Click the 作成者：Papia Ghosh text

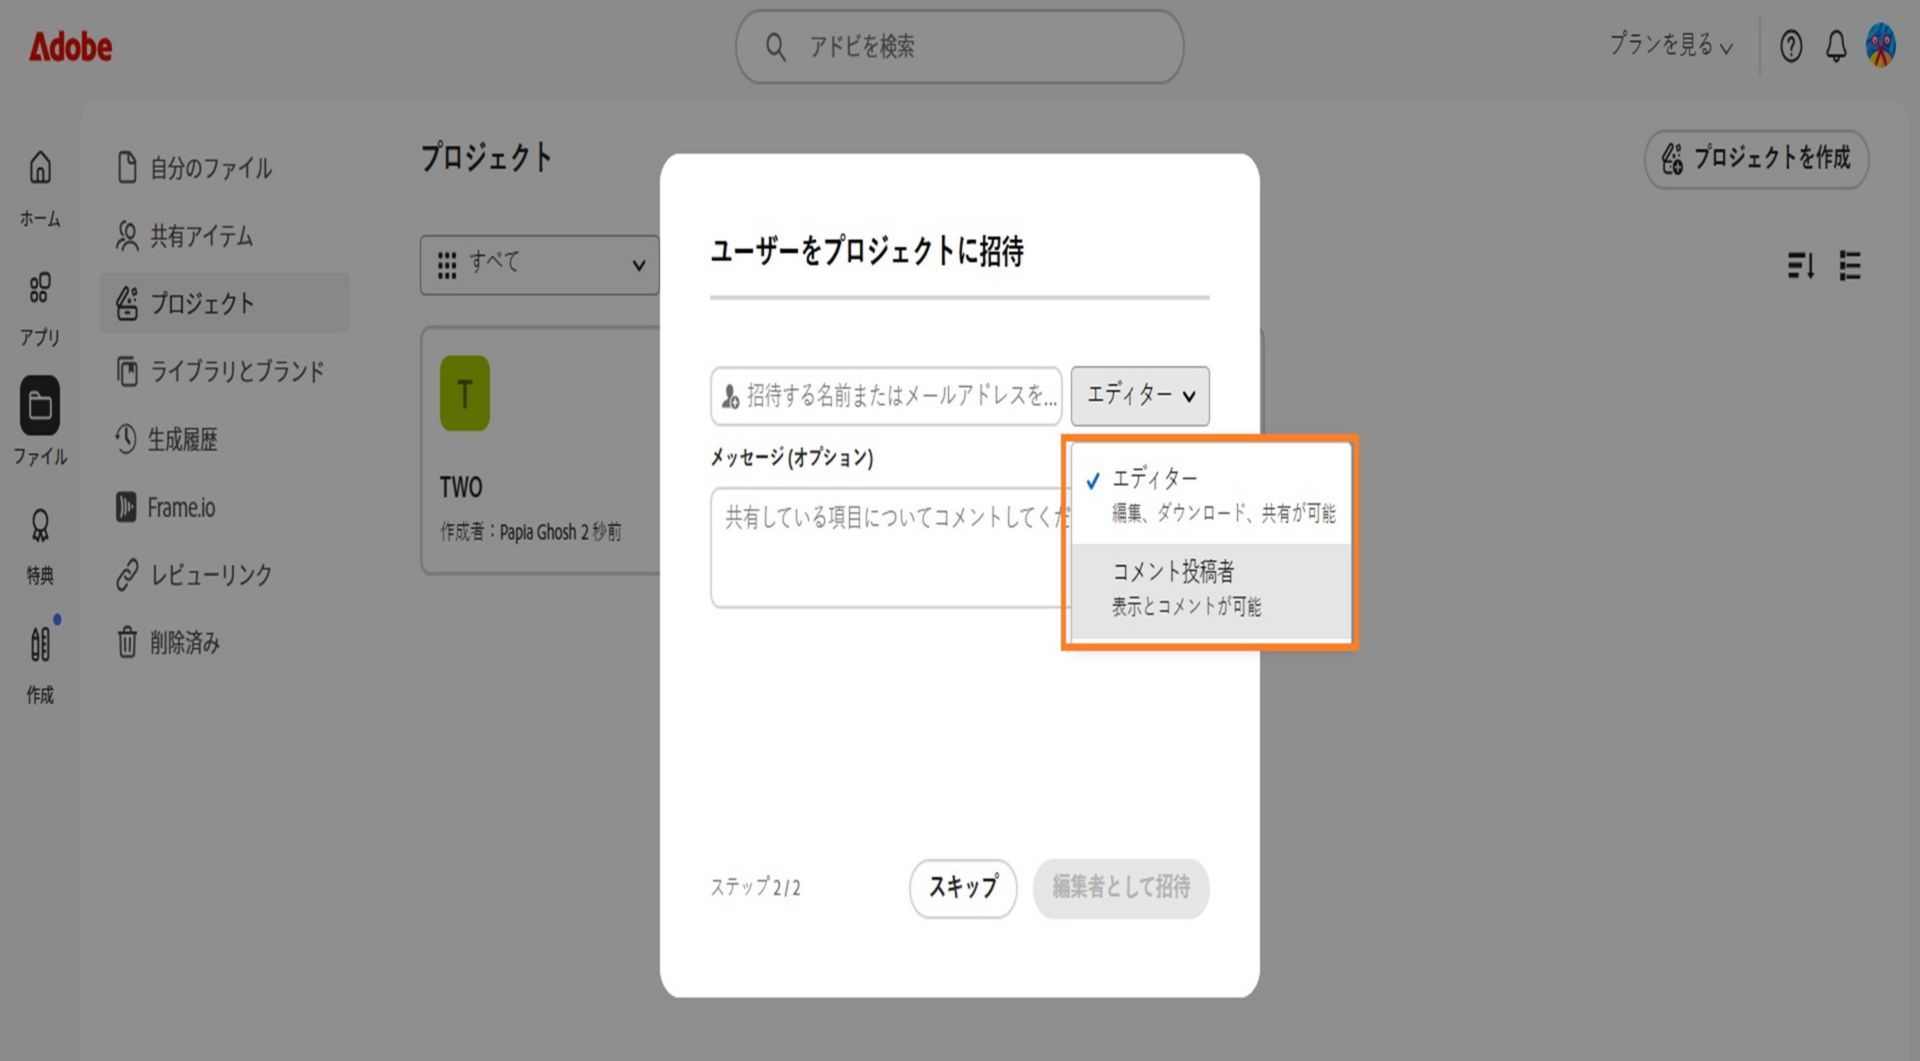pos(508,532)
